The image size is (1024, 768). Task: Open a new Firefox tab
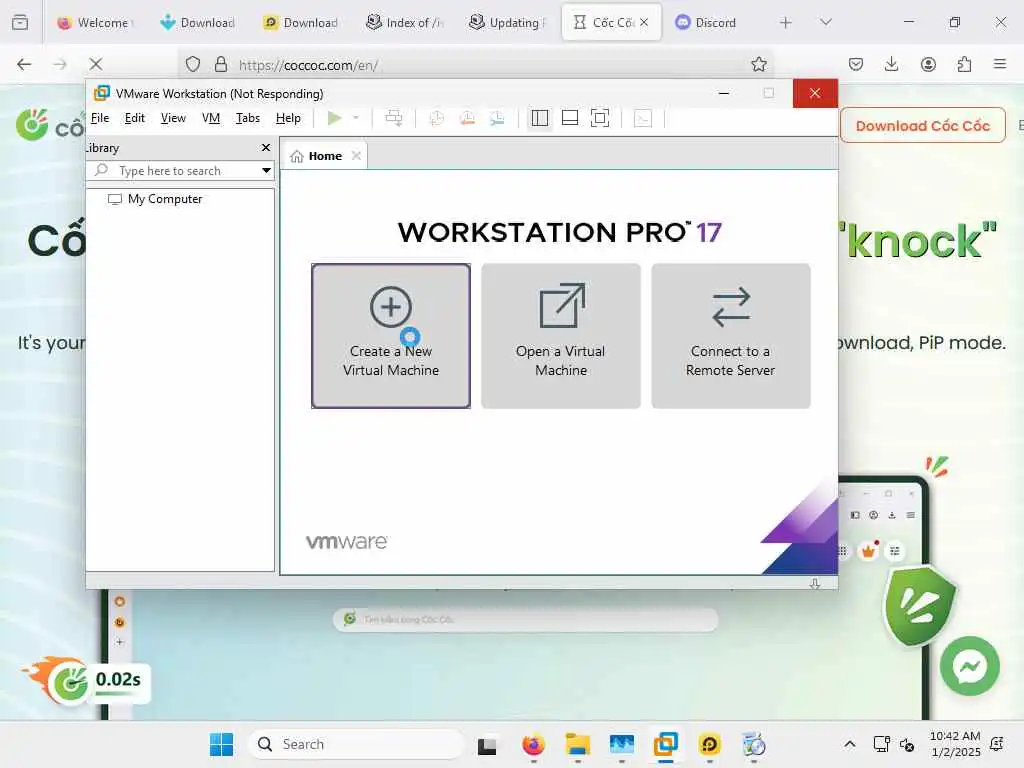click(786, 23)
